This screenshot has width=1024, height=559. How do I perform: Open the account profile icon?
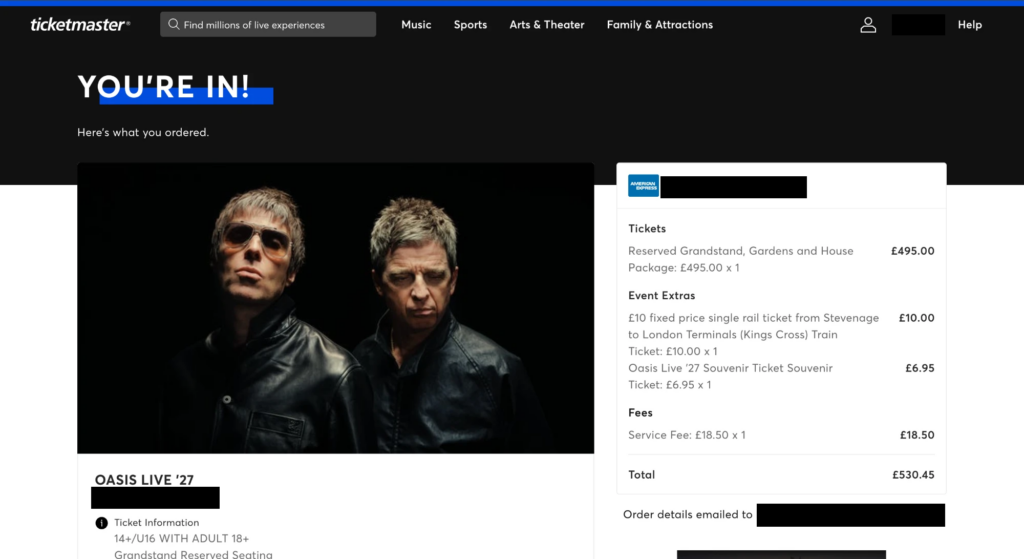click(x=868, y=25)
